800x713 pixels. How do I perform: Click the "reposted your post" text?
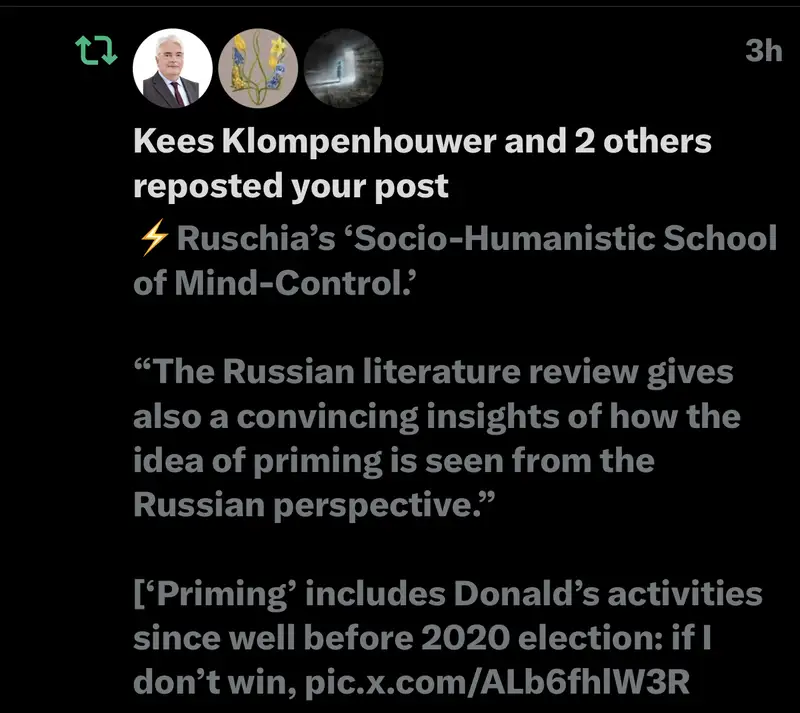click(291, 185)
